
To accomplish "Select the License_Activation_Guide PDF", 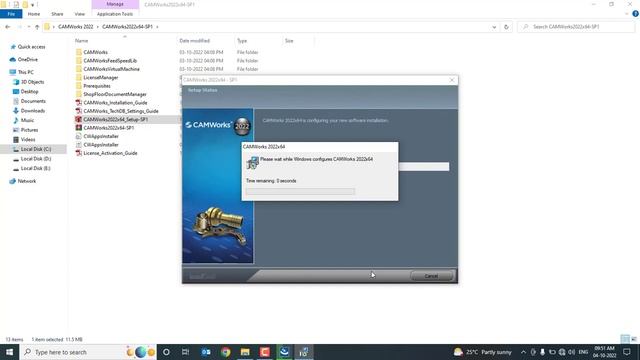I will 110,153.
